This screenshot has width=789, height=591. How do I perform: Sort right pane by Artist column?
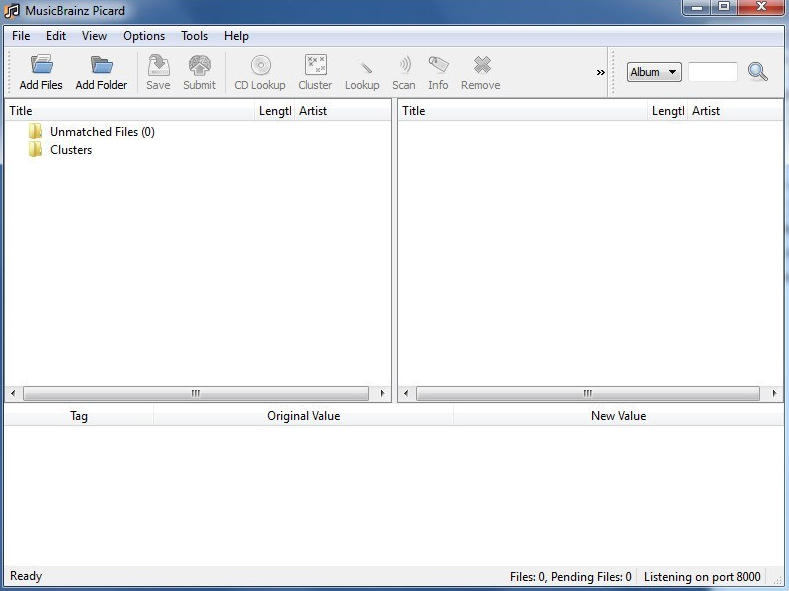pos(735,111)
